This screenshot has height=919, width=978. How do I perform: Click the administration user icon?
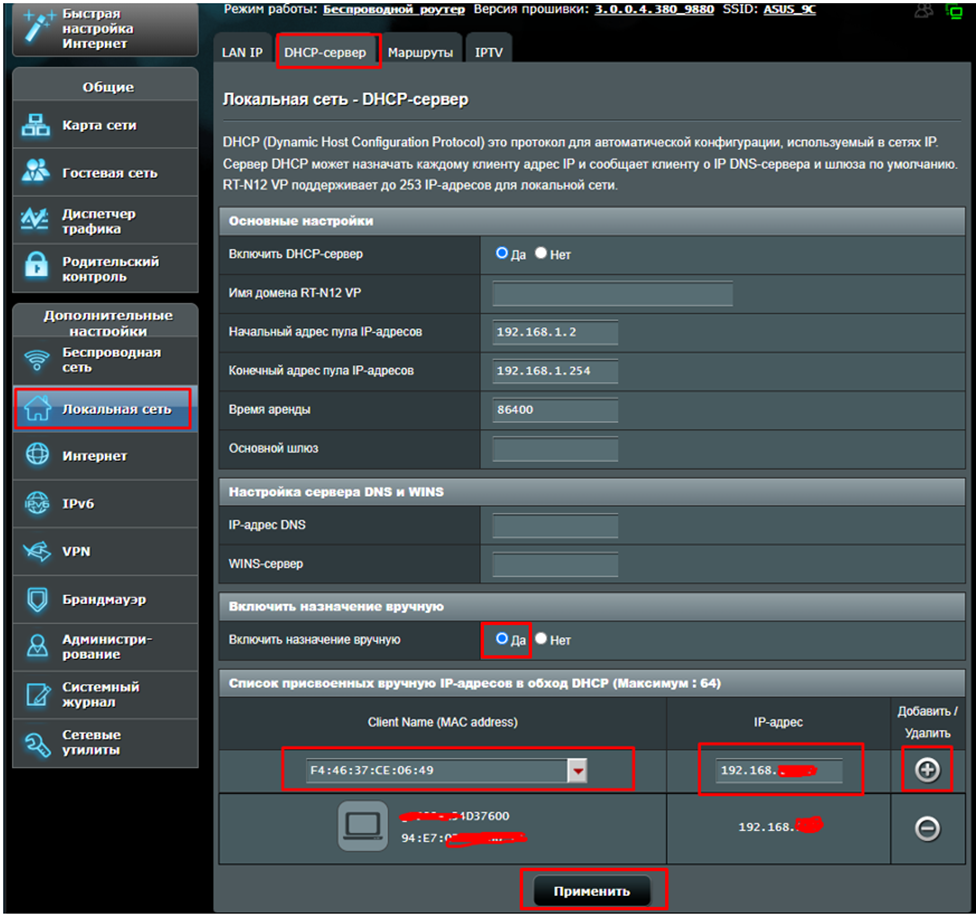[37, 646]
